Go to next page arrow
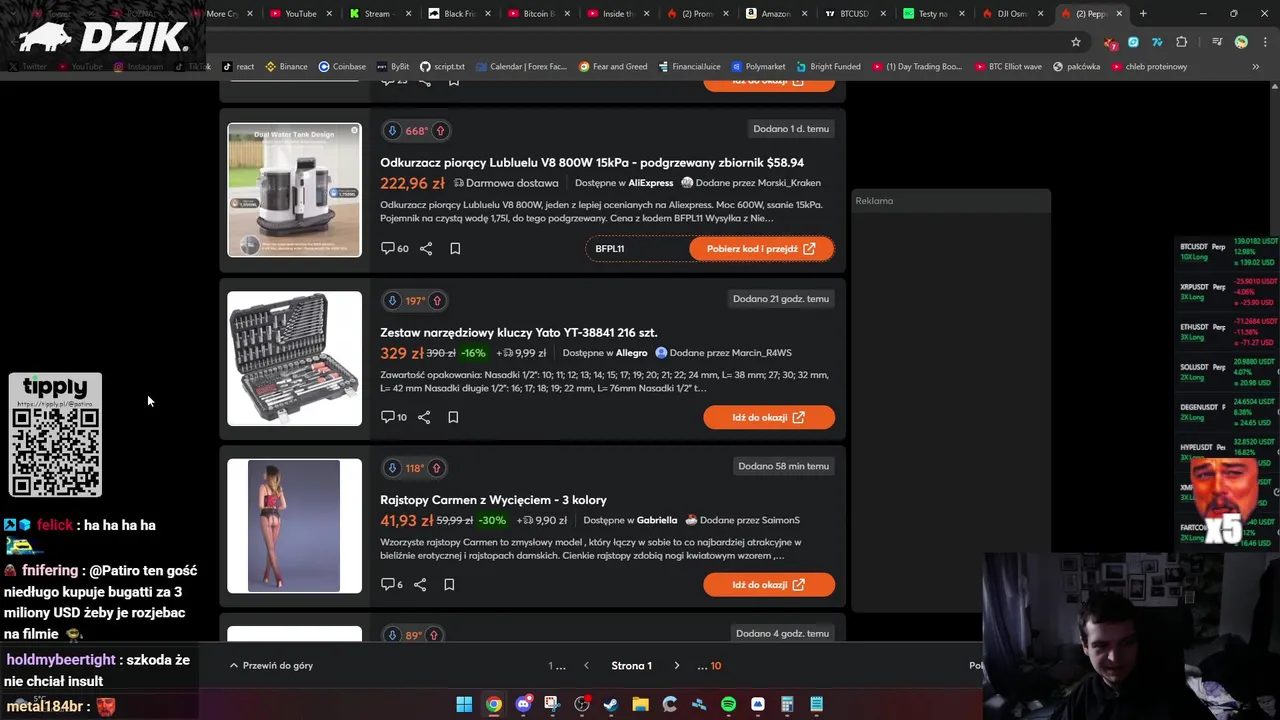This screenshot has width=1280, height=720. (x=677, y=665)
